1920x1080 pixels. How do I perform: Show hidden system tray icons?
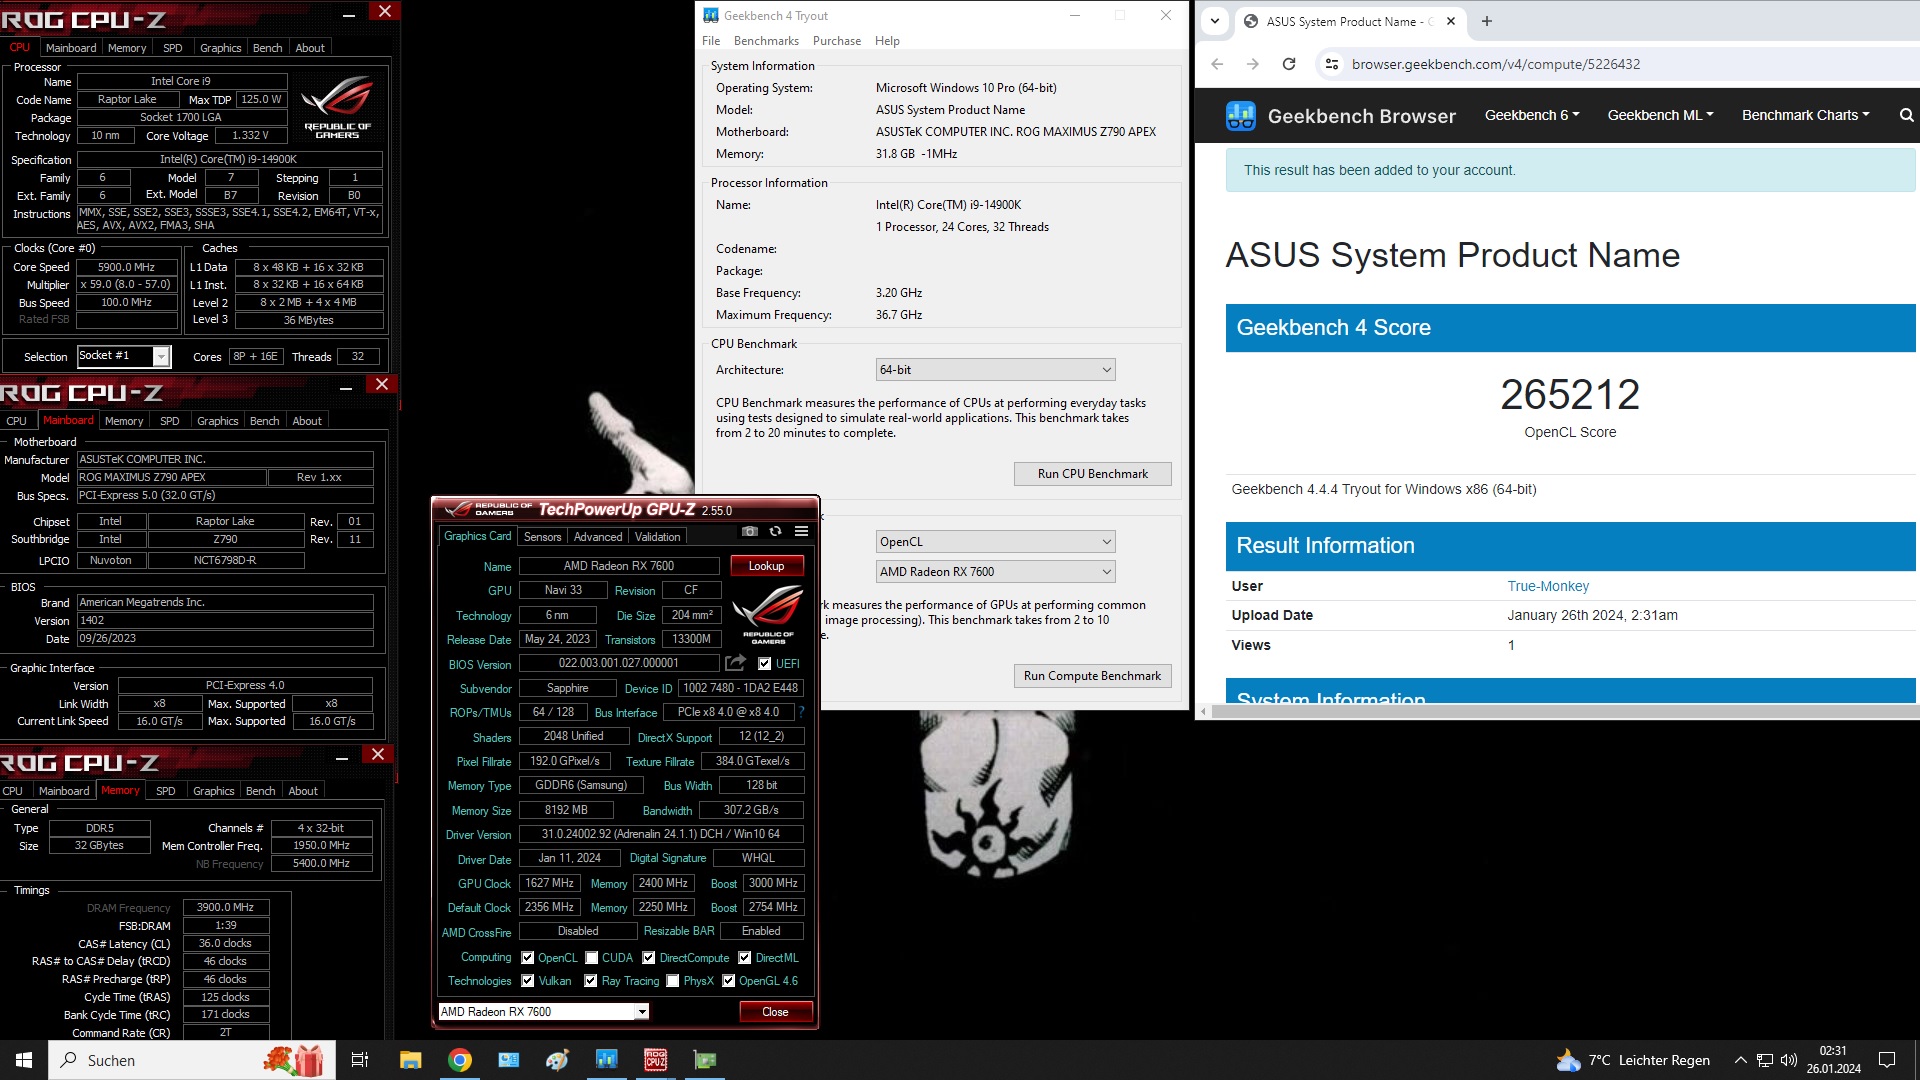coord(1740,1060)
